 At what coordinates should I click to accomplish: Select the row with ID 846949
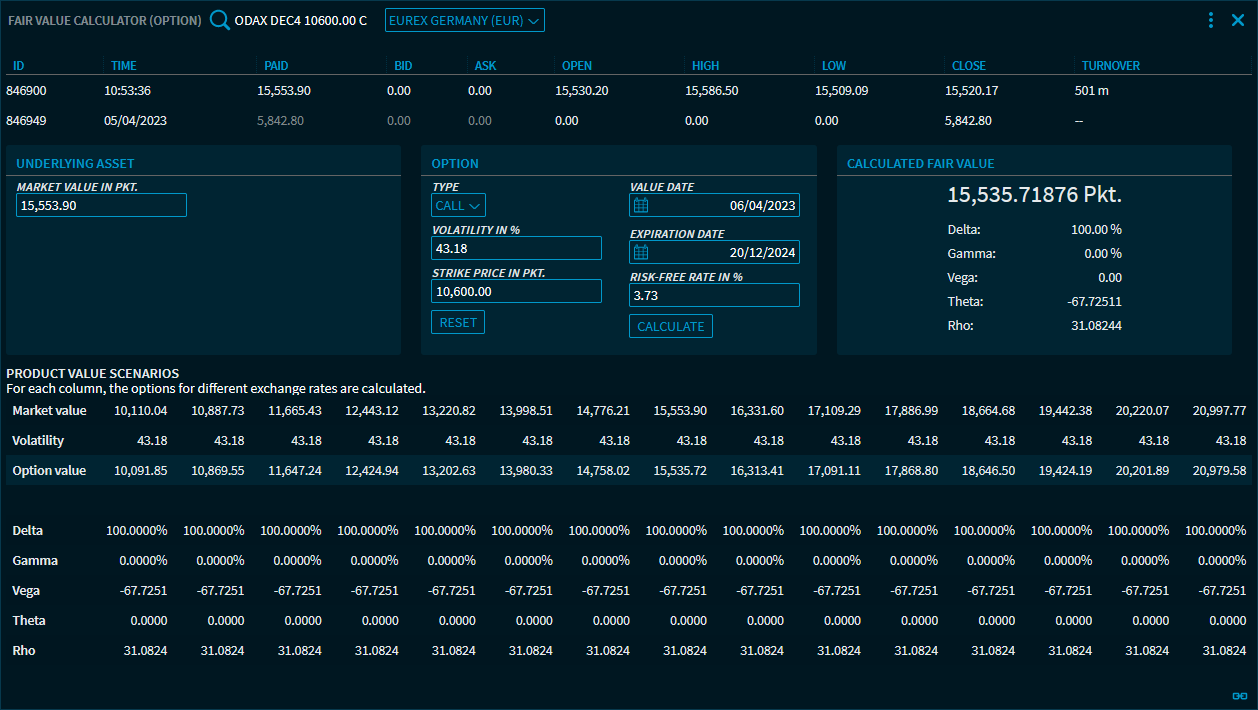[27, 120]
